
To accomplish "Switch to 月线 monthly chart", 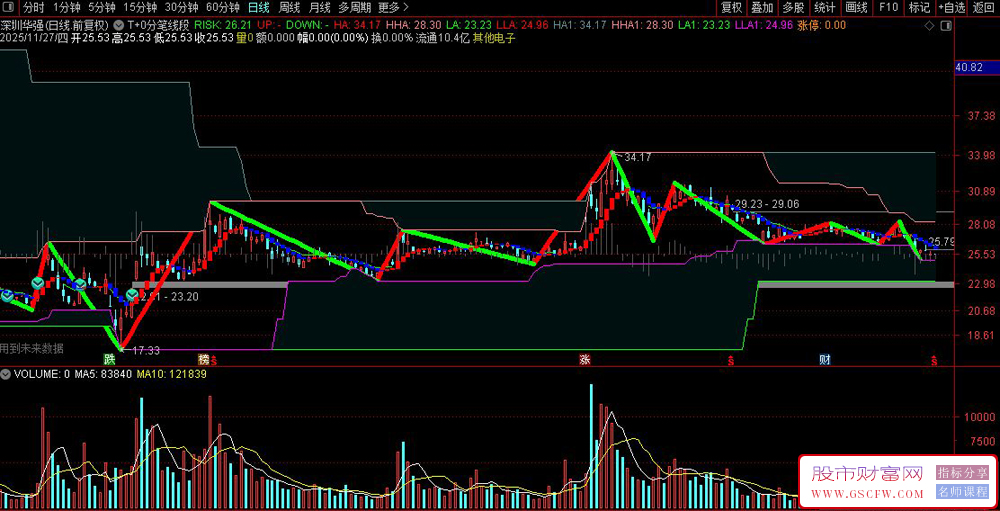I will 320,8.
